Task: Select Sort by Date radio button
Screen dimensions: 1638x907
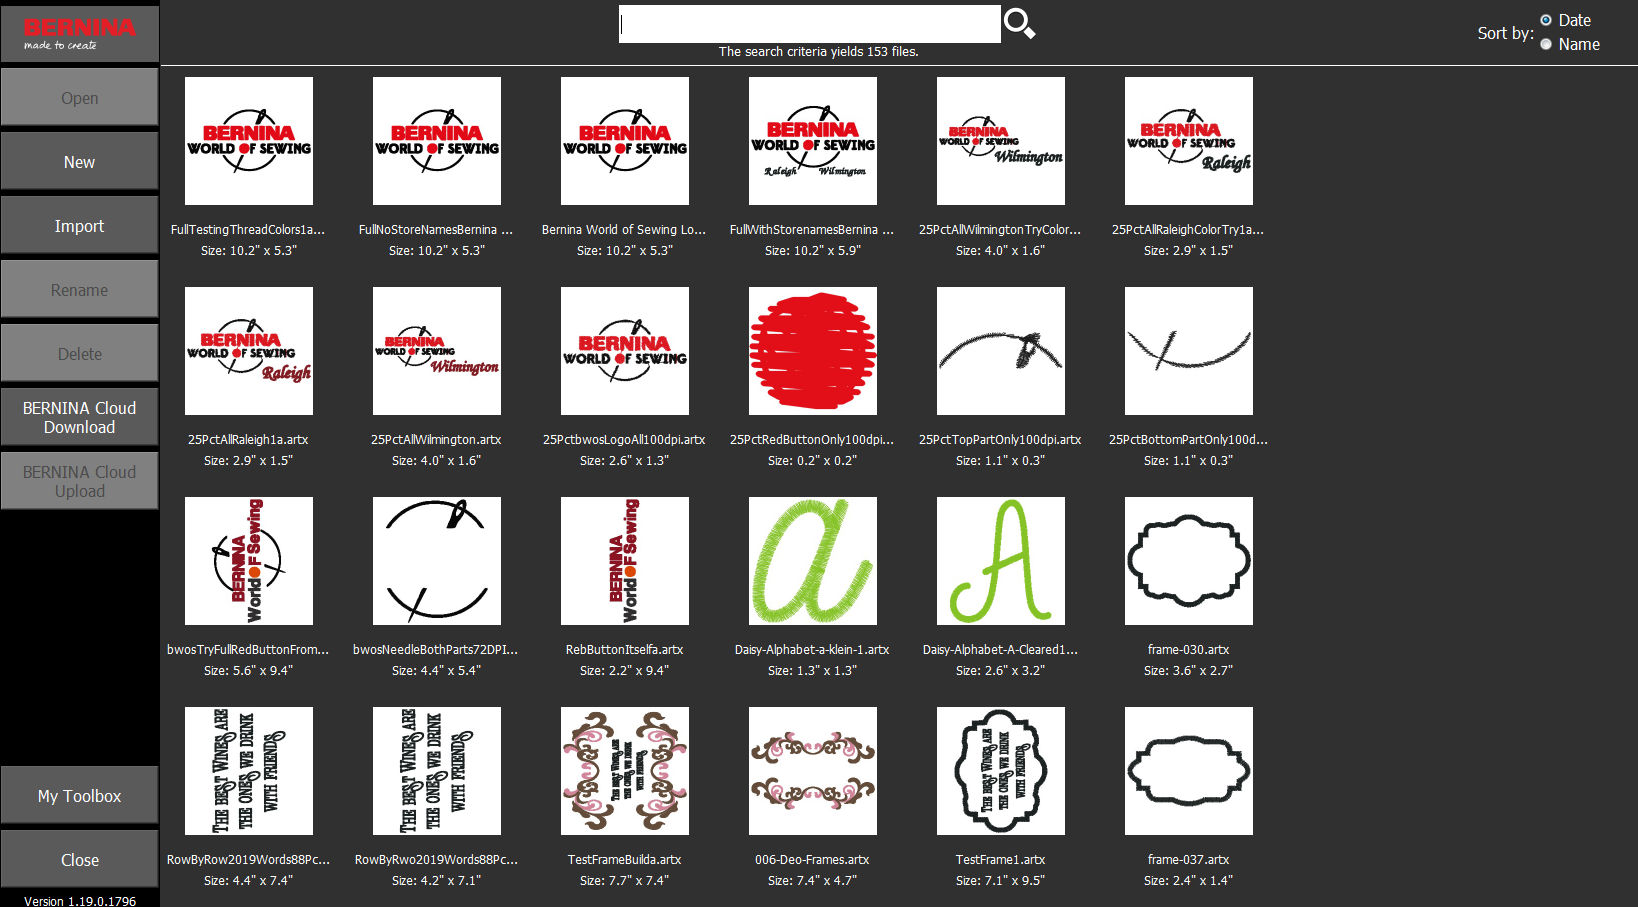Action: click(x=1546, y=20)
